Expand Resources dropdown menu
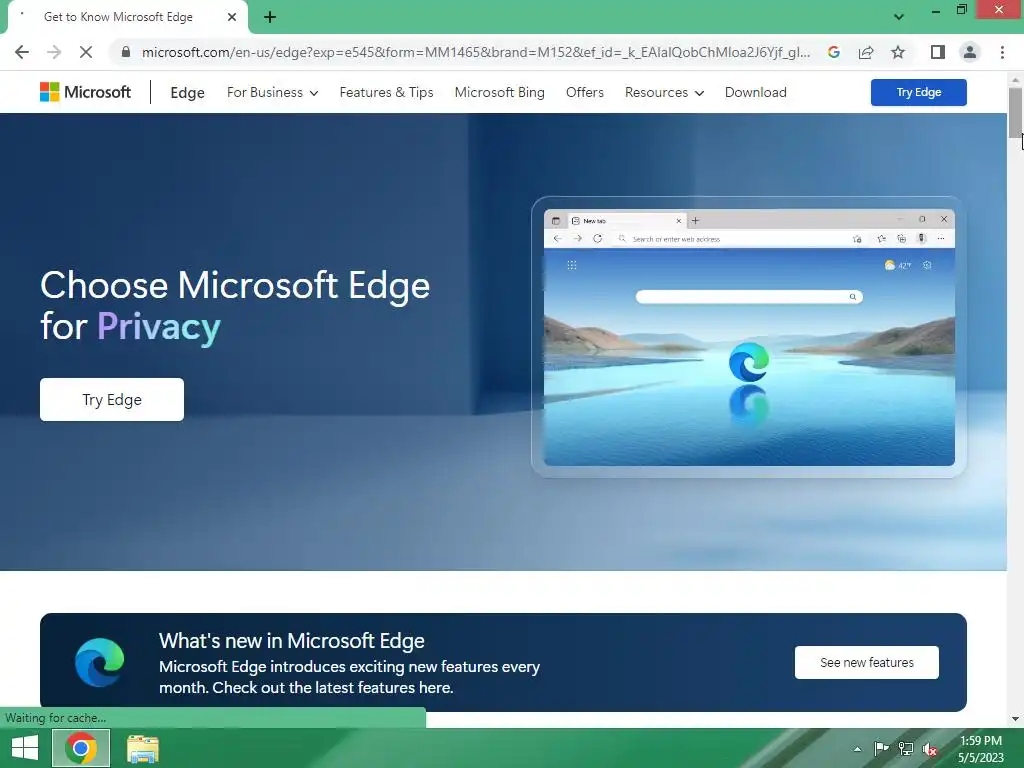This screenshot has height=768, width=1024. (664, 93)
